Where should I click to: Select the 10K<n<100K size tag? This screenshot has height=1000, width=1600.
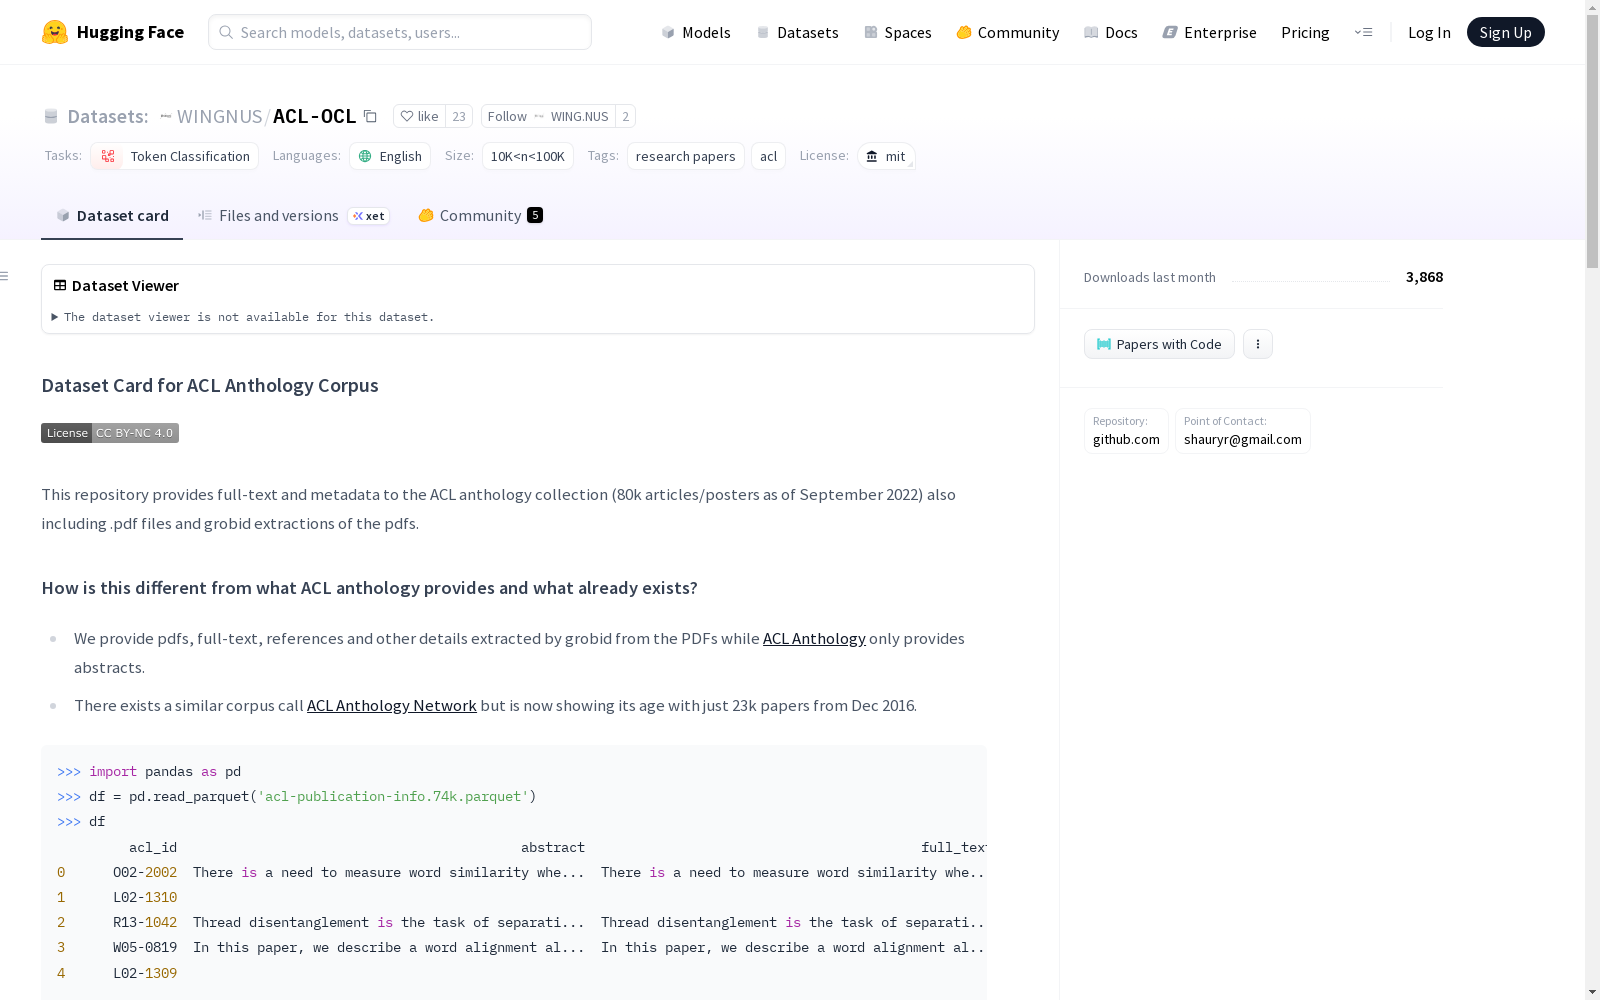(x=528, y=156)
